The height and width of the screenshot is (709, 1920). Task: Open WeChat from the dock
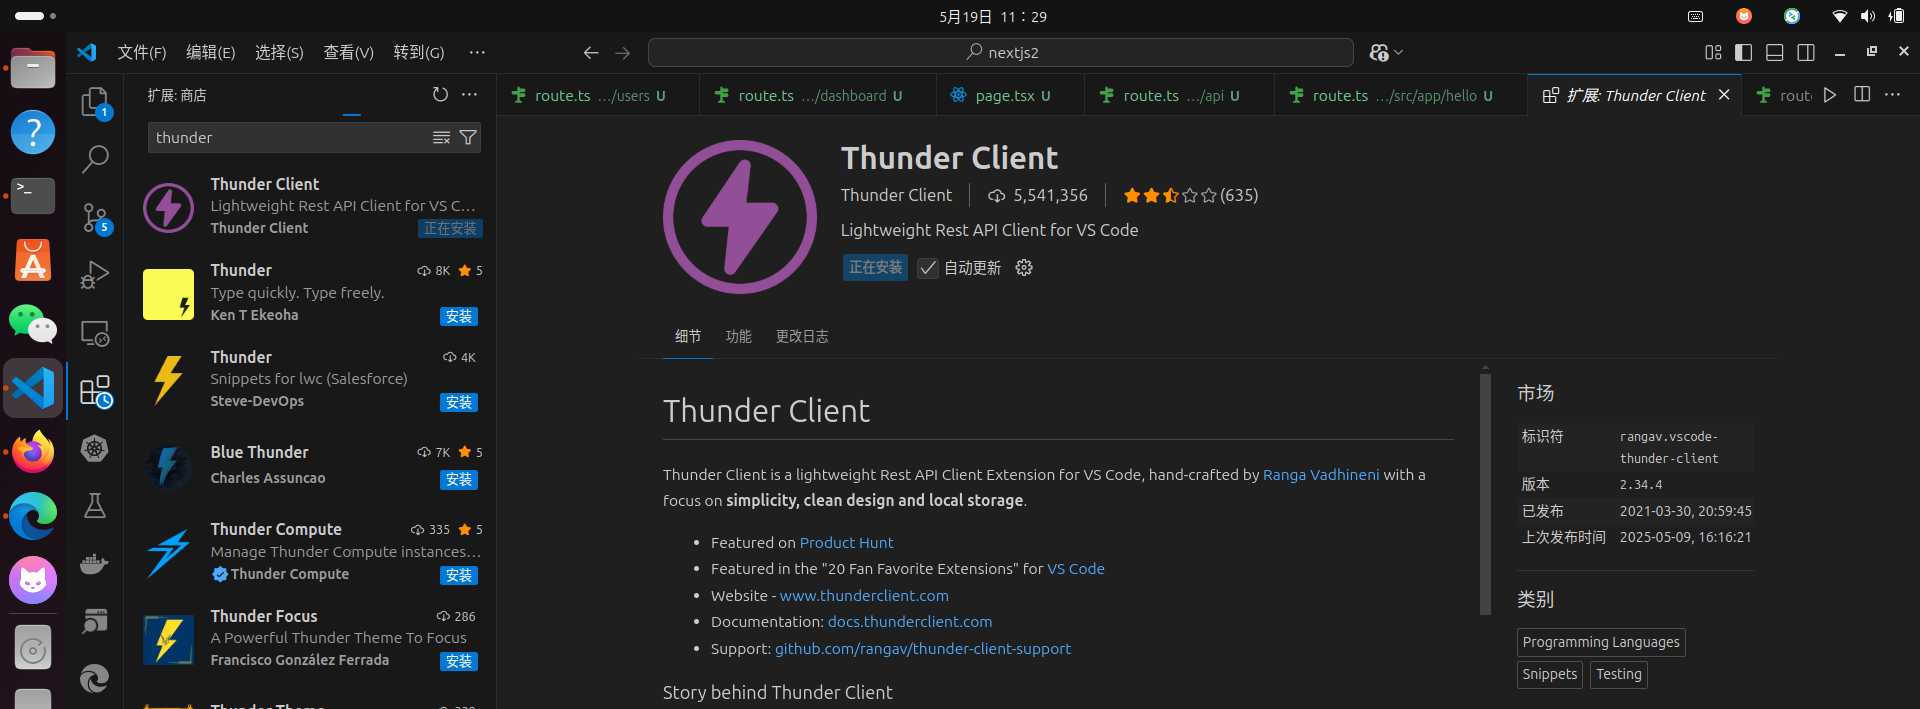[33, 324]
